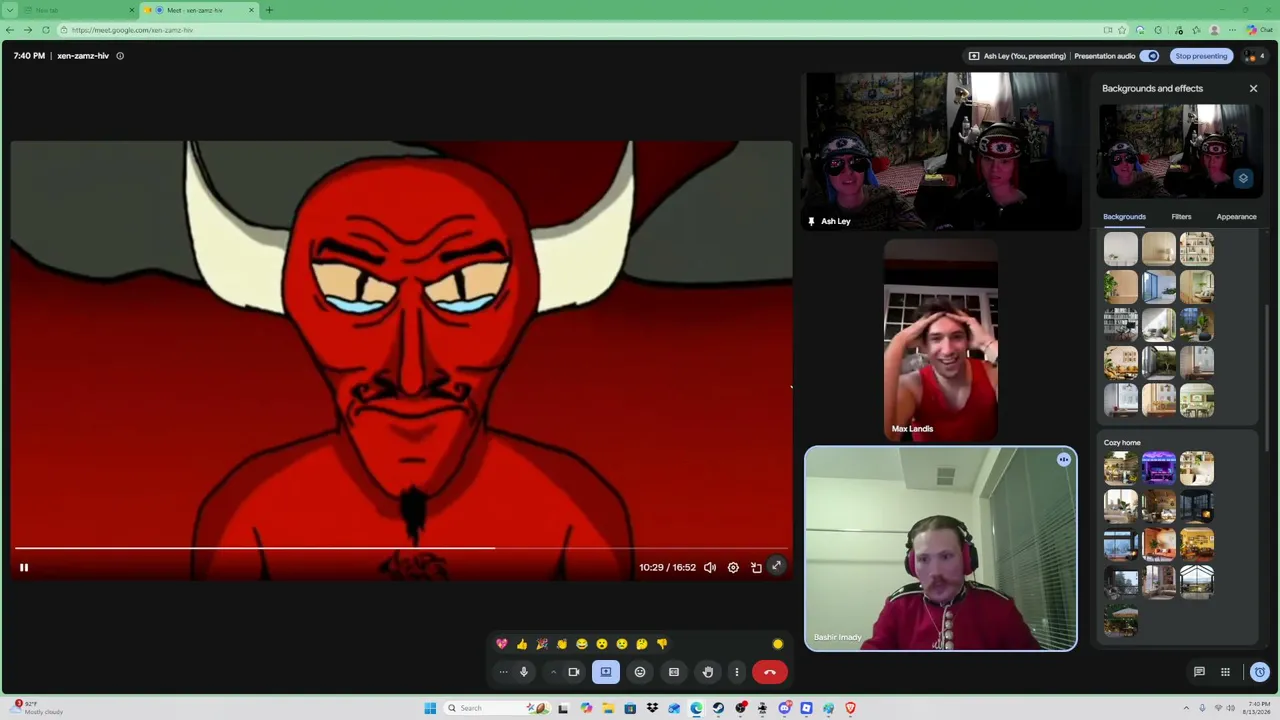The image size is (1280, 720).
Task: Send the sad face reaction
Action: 622,644
